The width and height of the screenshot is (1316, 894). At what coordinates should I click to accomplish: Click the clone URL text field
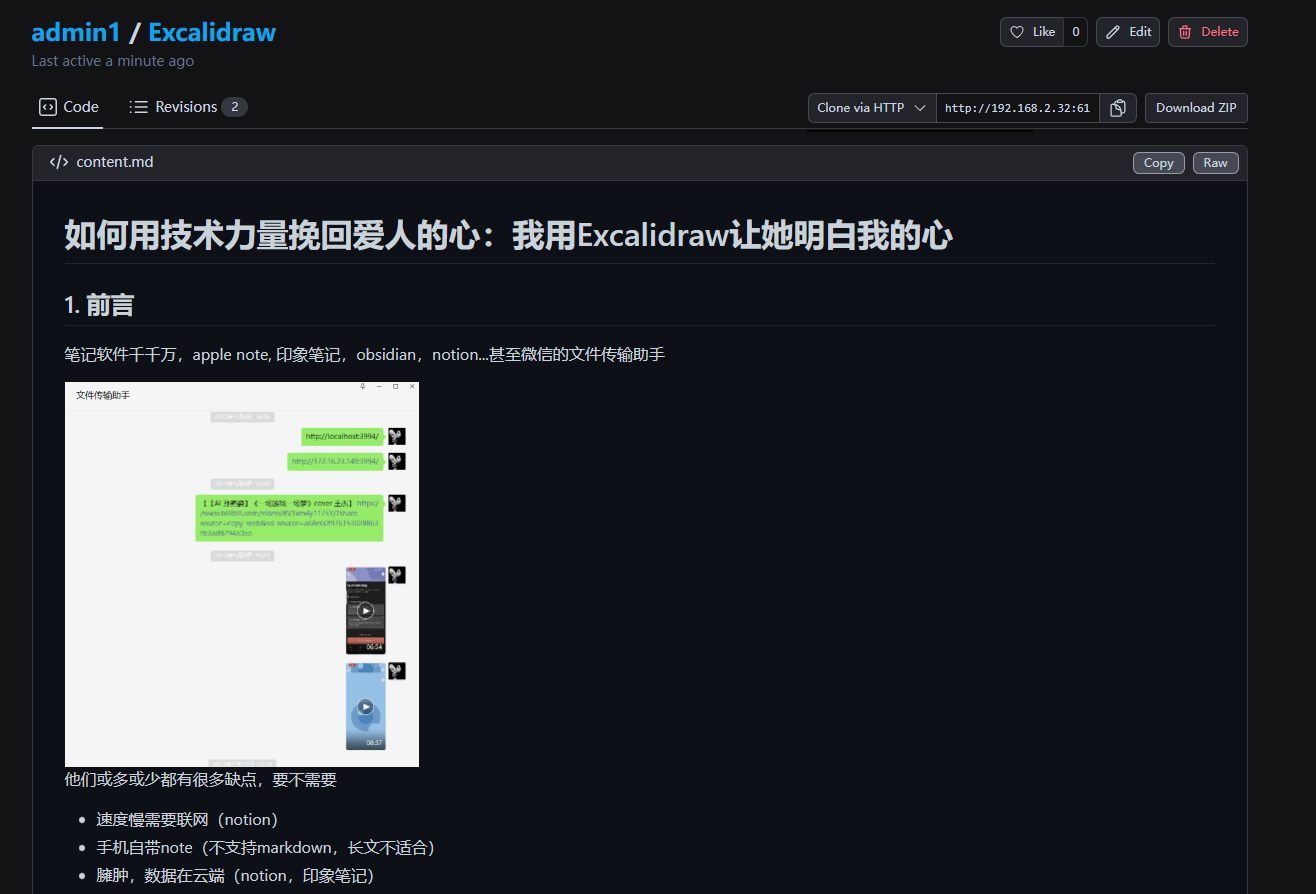(1017, 108)
